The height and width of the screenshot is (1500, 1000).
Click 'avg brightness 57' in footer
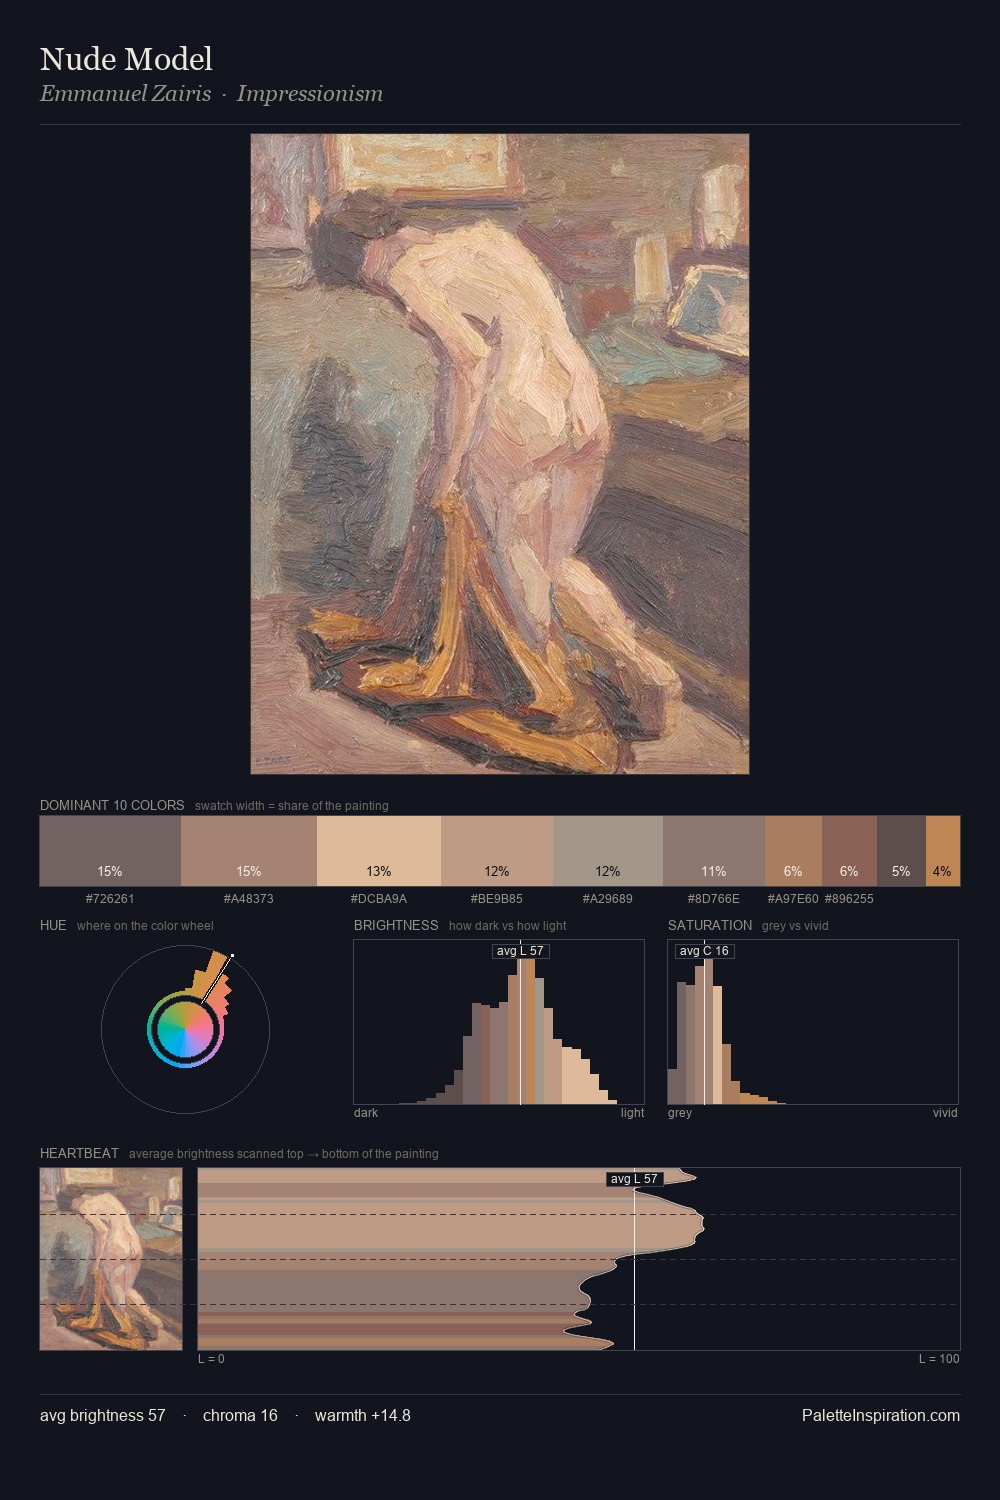tap(103, 1415)
